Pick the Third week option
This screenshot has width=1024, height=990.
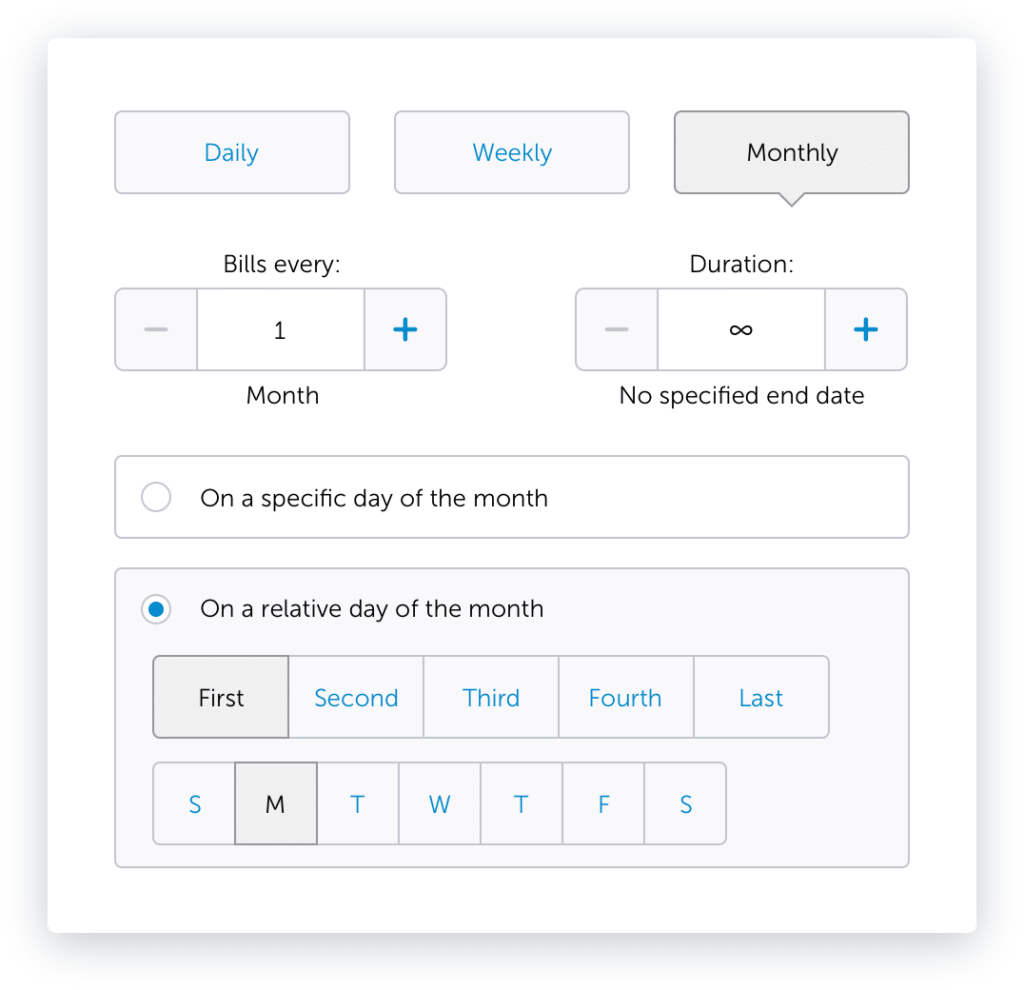[491, 698]
